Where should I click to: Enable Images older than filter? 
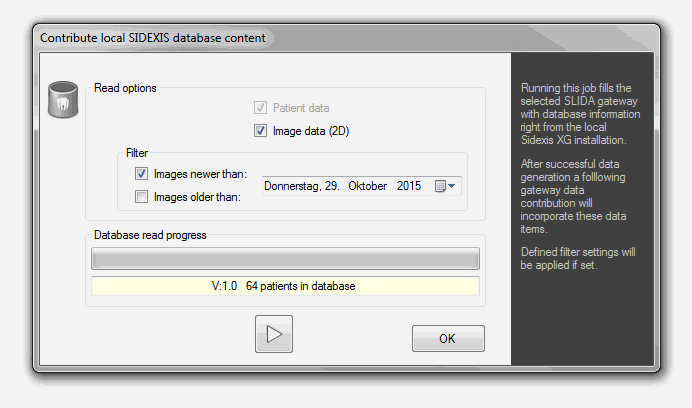pos(141,196)
